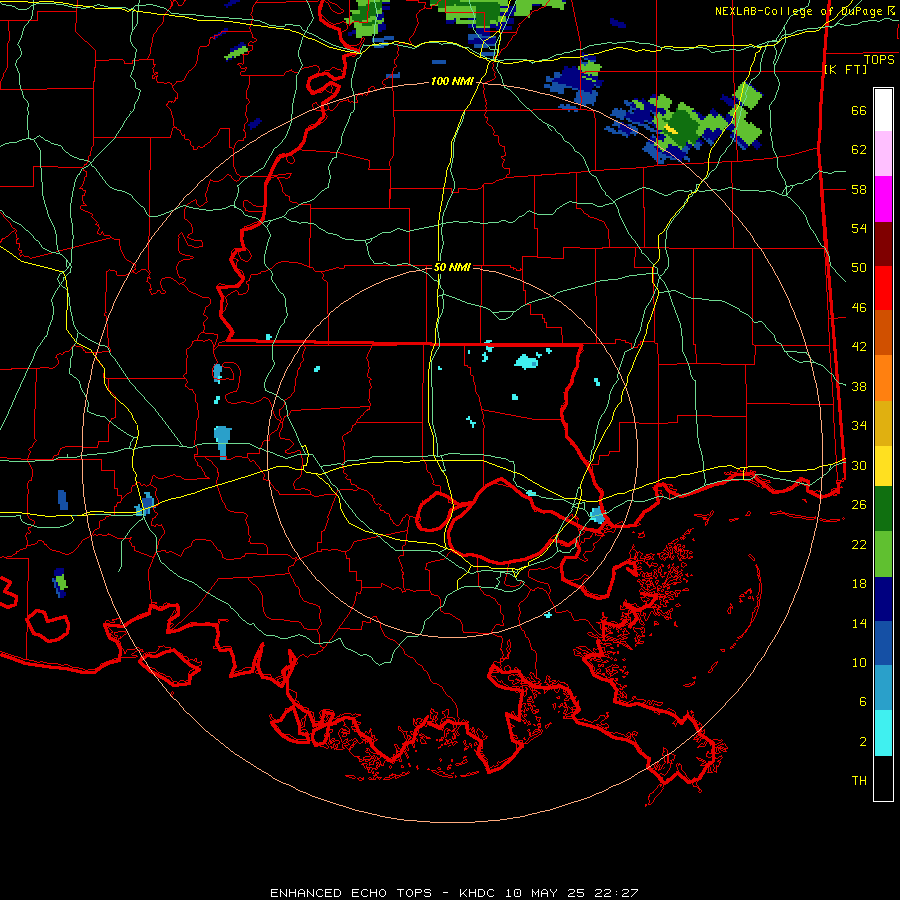Select the "14" legend value
Viewport: 900px width, 900px height.
859,623
